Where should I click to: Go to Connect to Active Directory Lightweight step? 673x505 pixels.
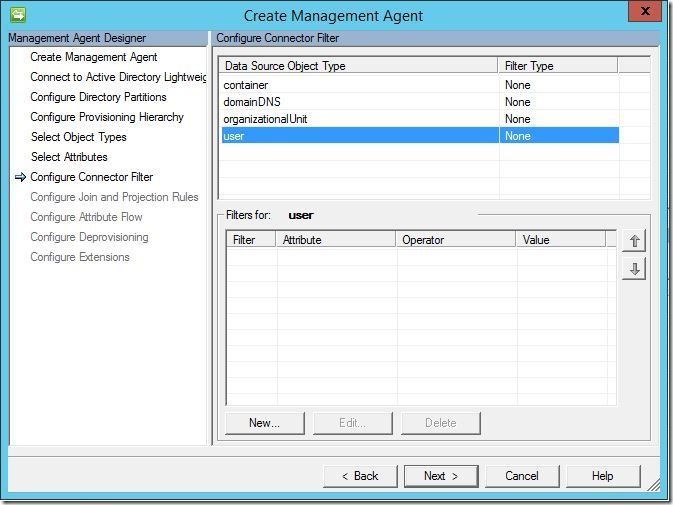click(118, 77)
